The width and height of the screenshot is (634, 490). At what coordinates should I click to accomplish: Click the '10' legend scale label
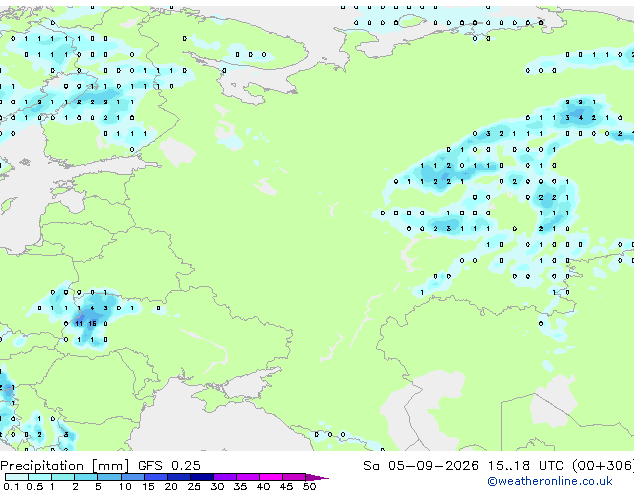[125, 486]
